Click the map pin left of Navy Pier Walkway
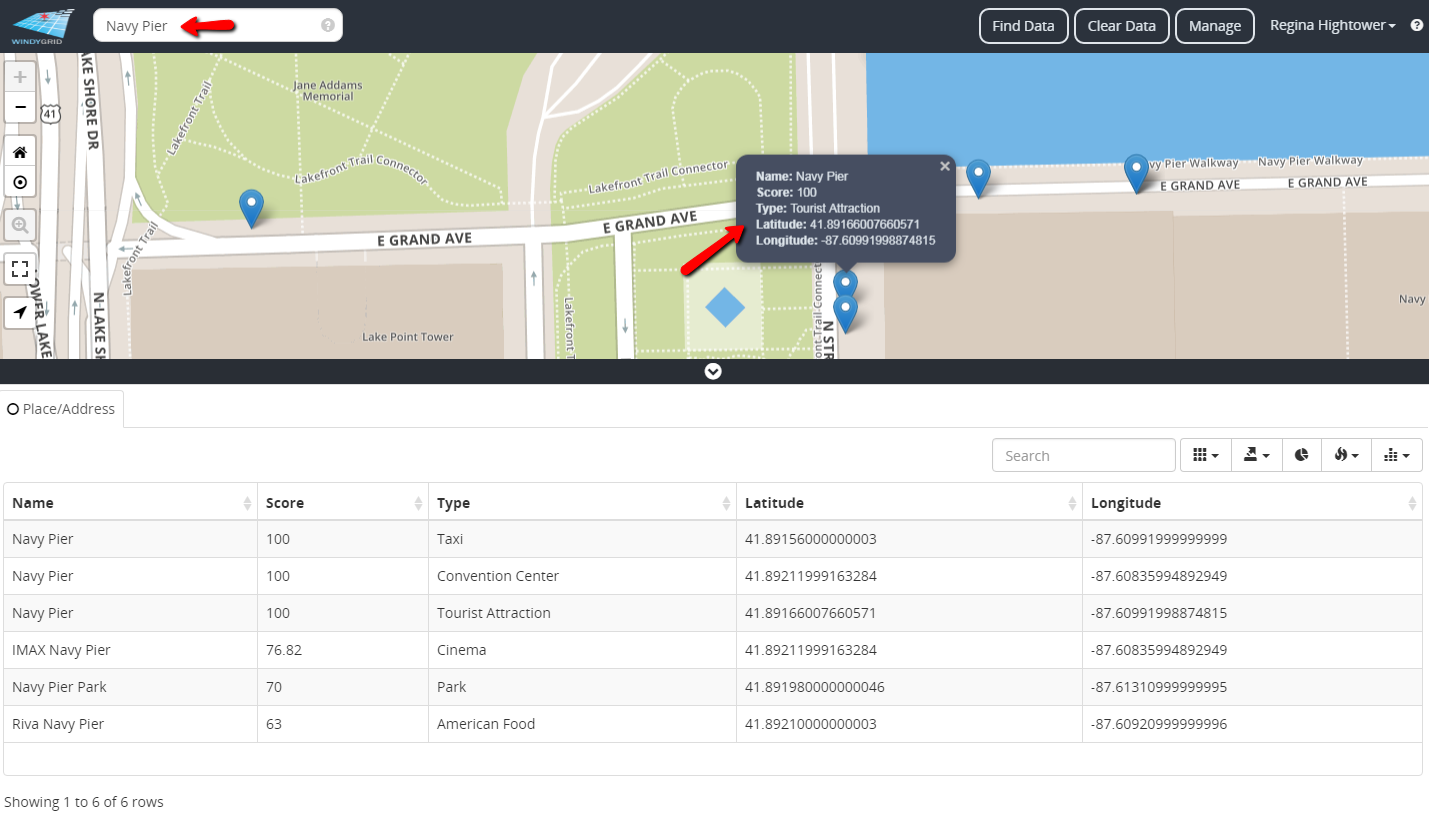The height and width of the screenshot is (825, 1429). coord(978,178)
